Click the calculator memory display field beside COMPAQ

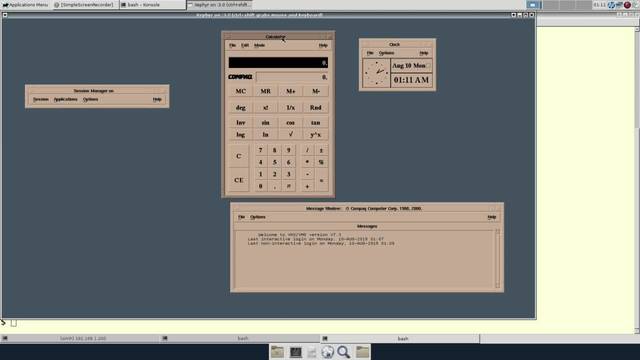pyautogui.click(x=292, y=77)
